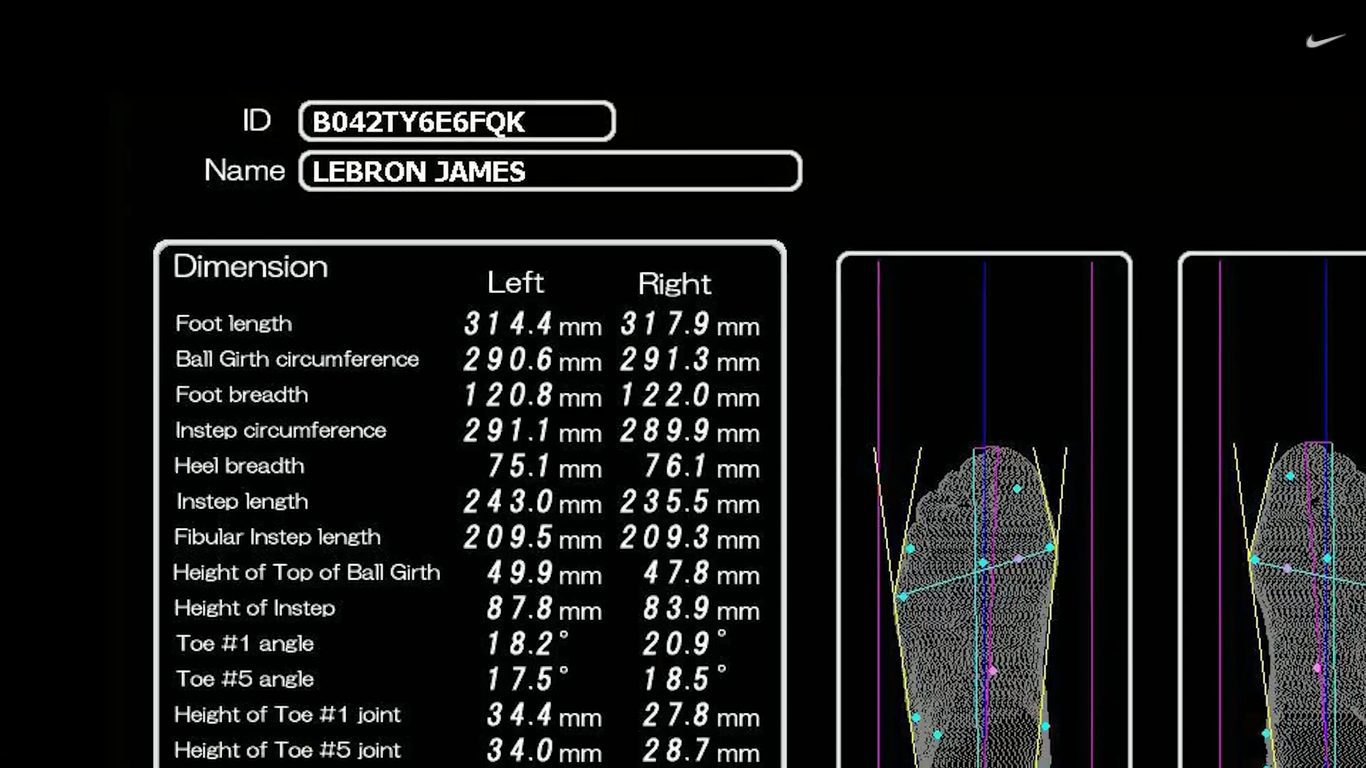Select the right foot scan thumbnail

click(1272, 510)
